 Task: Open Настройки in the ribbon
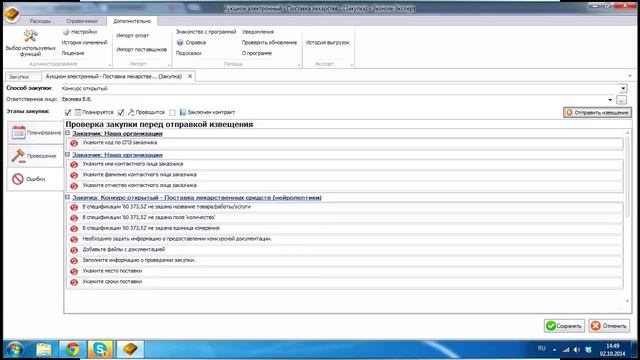pyautogui.click(x=80, y=32)
